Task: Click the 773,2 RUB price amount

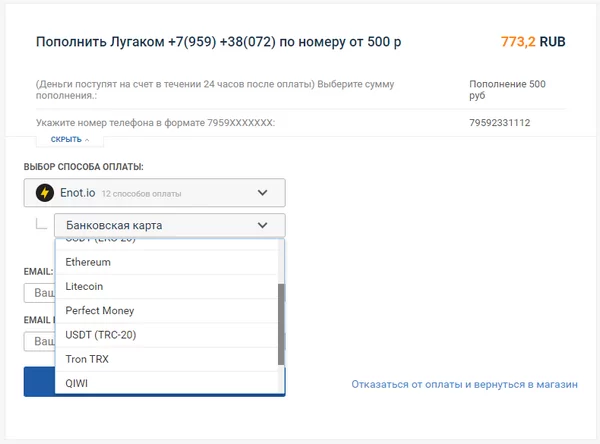Action: pyautogui.click(x=533, y=42)
